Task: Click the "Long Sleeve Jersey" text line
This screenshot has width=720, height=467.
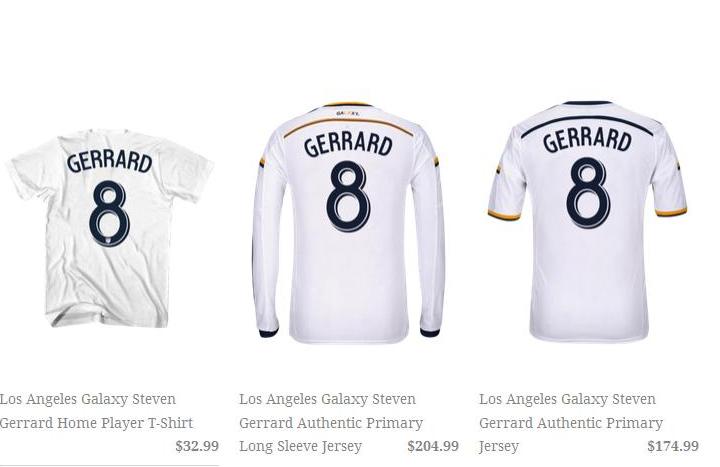Action: click(x=300, y=446)
